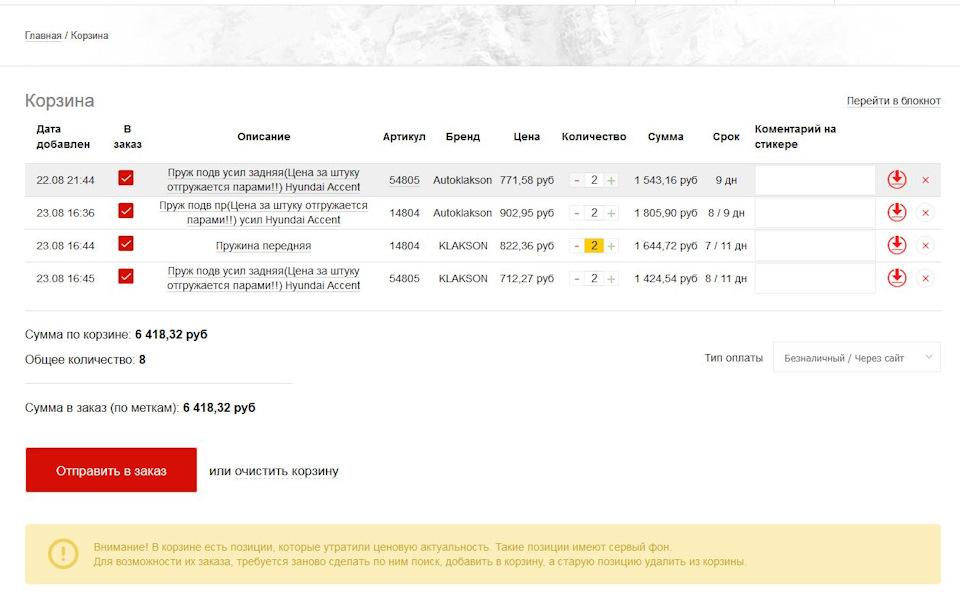Decrease quantity for 822,36 руб item
The width and height of the screenshot is (960, 595).
tap(577, 245)
